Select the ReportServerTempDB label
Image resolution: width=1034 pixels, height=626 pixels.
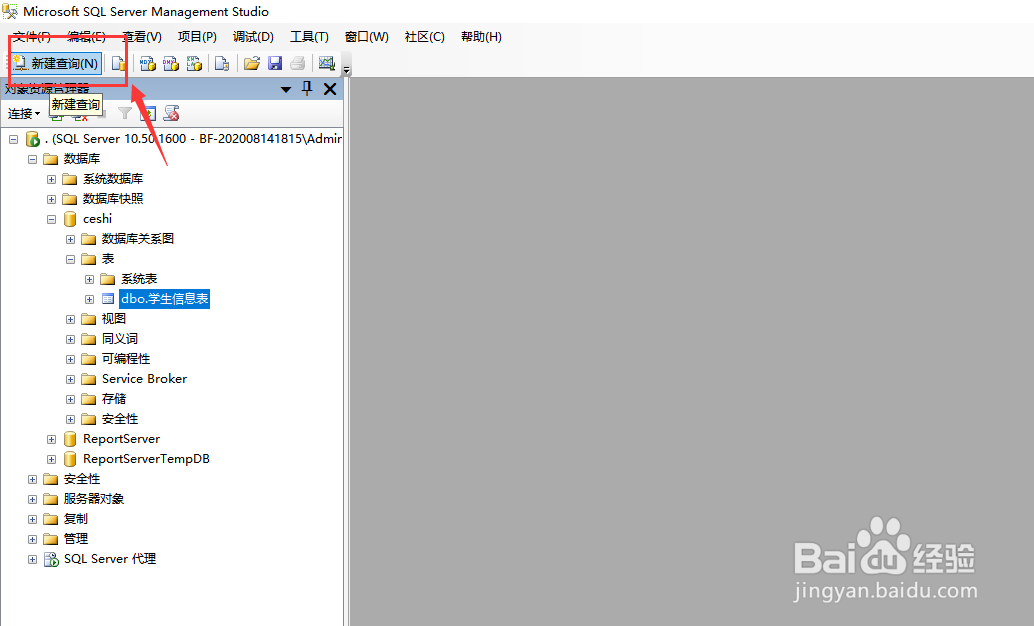coord(146,459)
